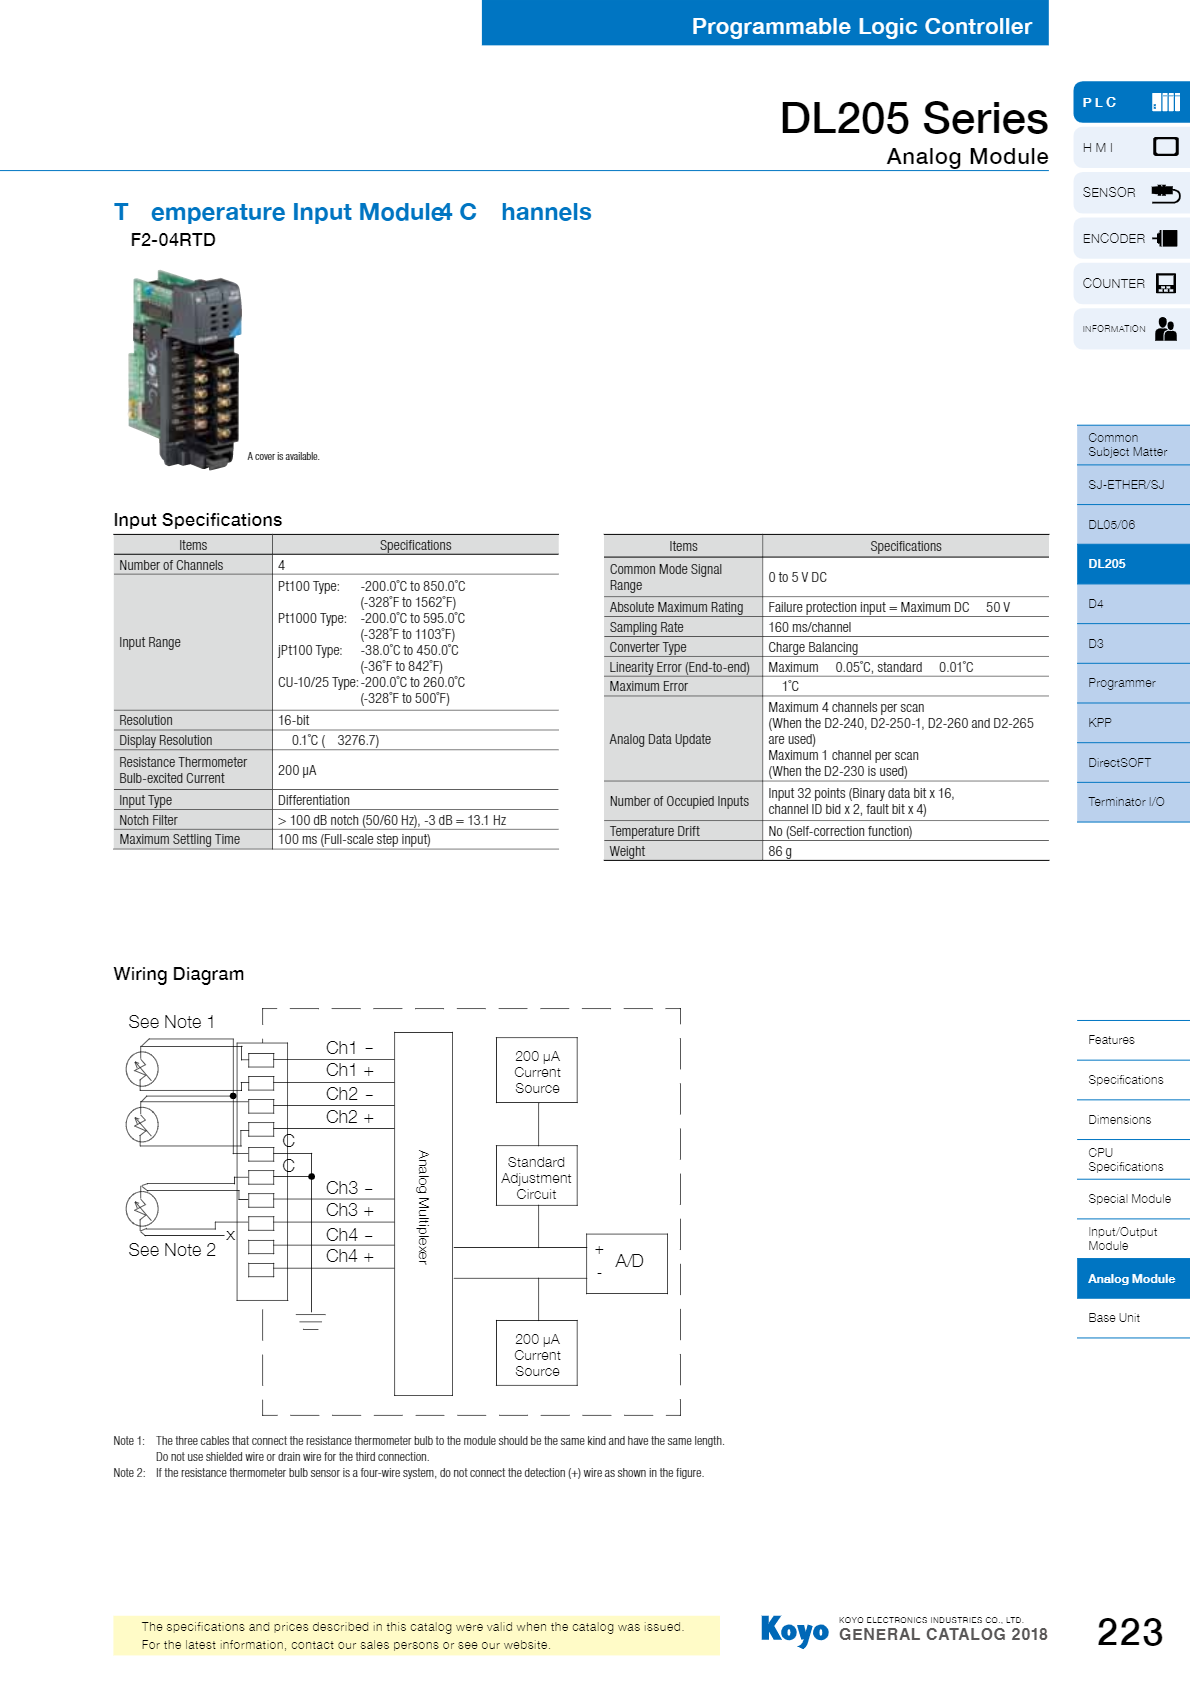This screenshot has height=1683, width=1190.
Task: Click the yellow catalog disclaimer notice
Action: (x=416, y=1635)
